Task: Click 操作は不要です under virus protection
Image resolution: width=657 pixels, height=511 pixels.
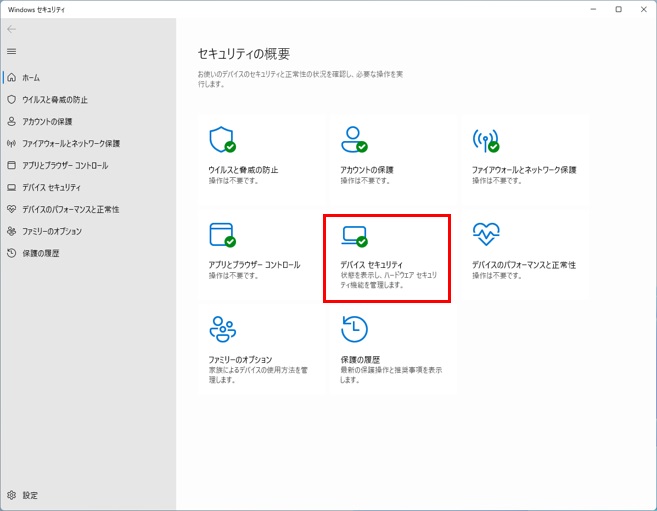Action: [x=233, y=181]
